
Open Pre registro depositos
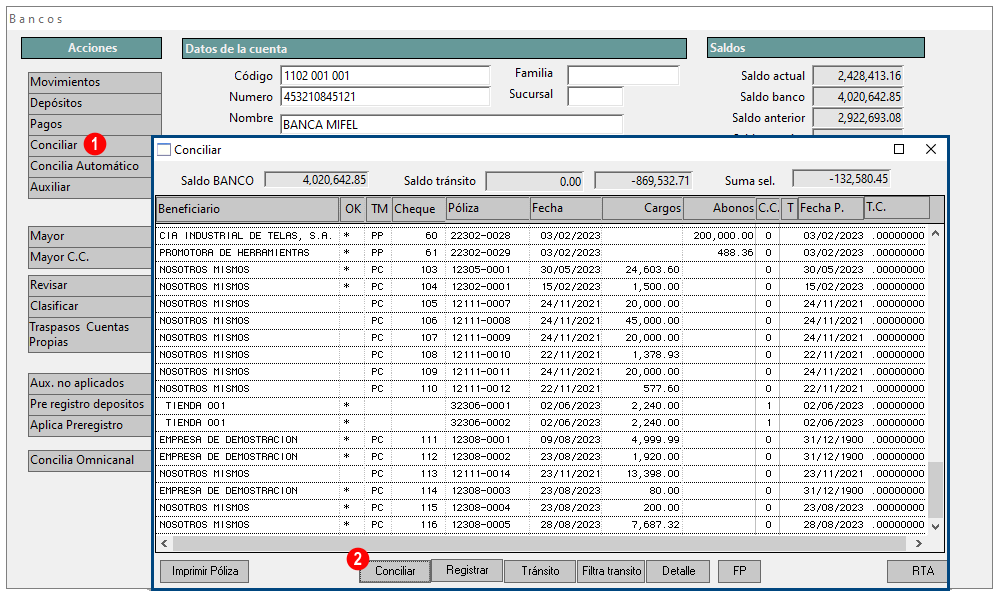pyautogui.click(x=90, y=404)
